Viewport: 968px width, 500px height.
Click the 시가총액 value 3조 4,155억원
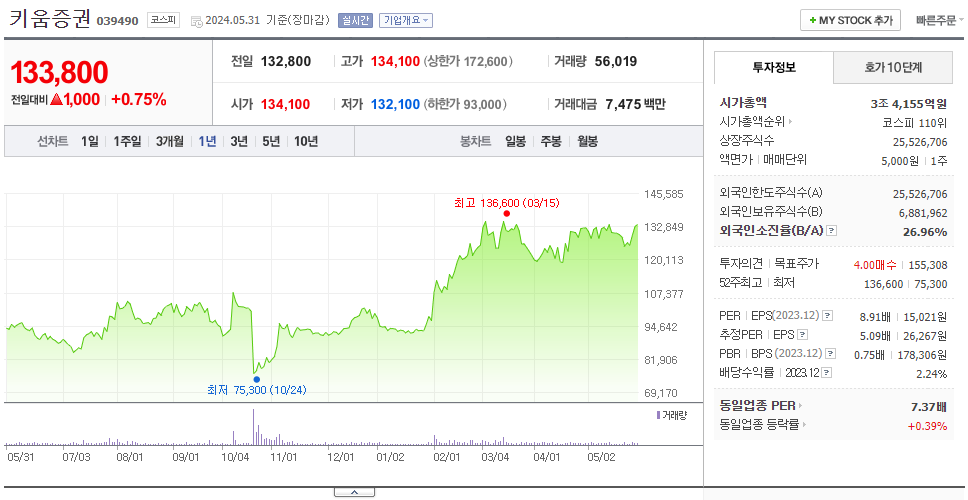tap(909, 104)
